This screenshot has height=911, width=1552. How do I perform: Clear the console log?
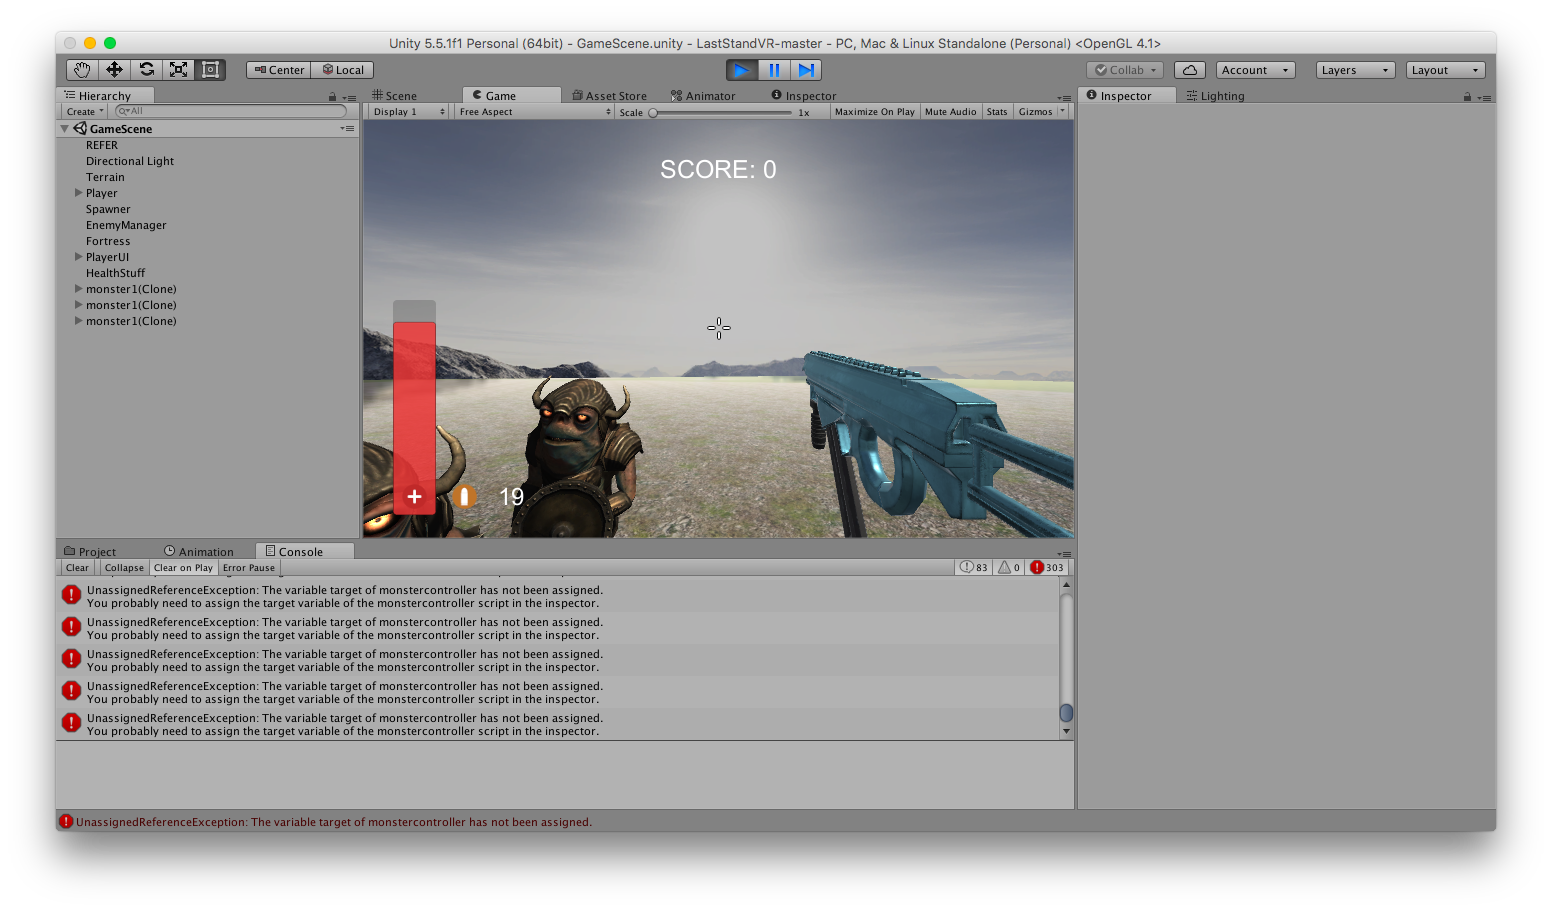tap(77, 568)
